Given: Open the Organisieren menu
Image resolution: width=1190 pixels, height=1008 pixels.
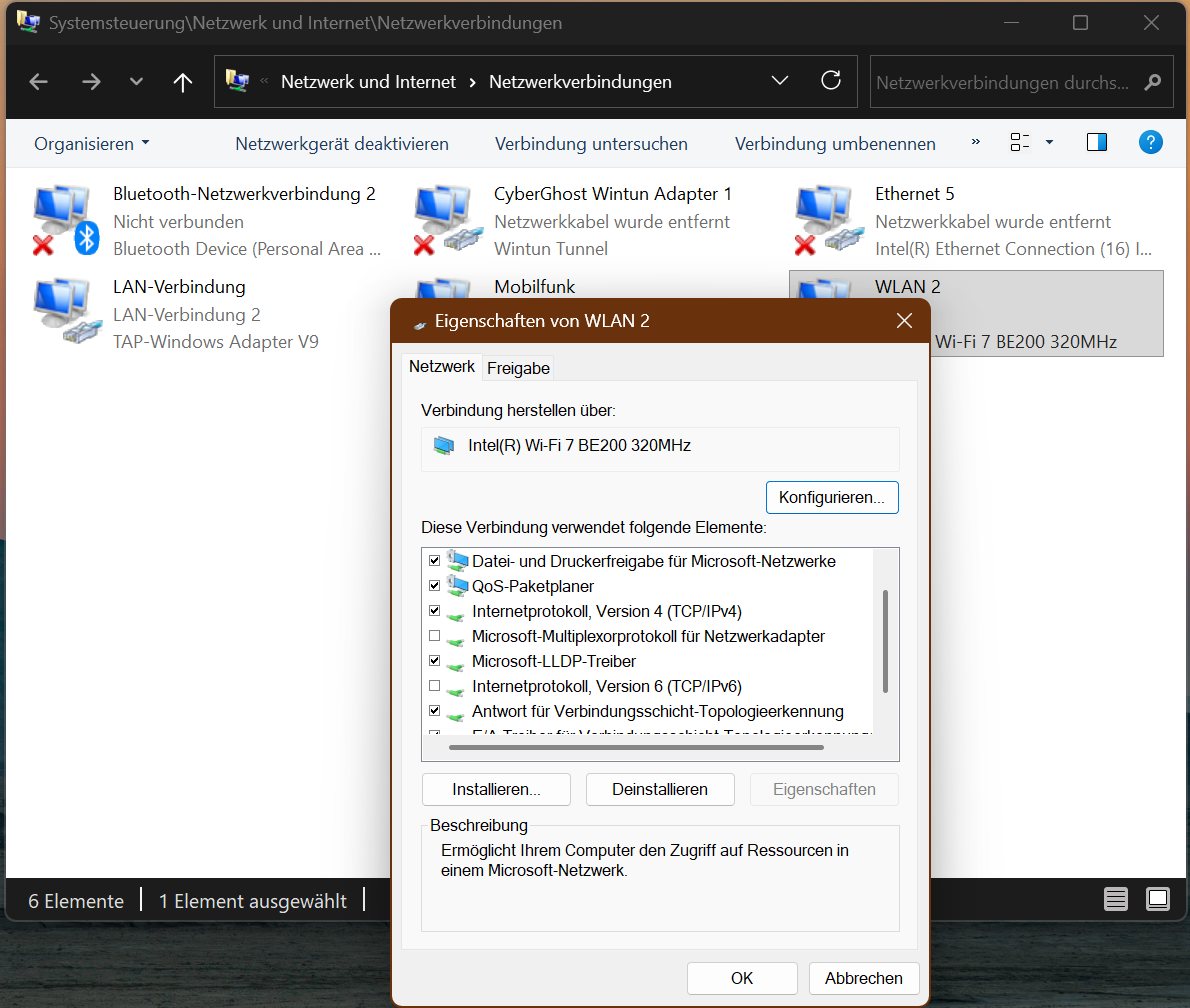Looking at the screenshot, I should 92,143.
